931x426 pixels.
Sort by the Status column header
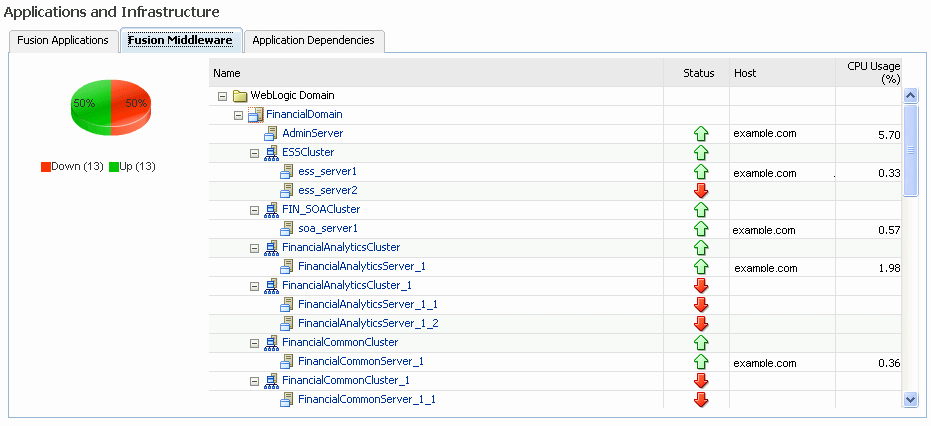698,73
